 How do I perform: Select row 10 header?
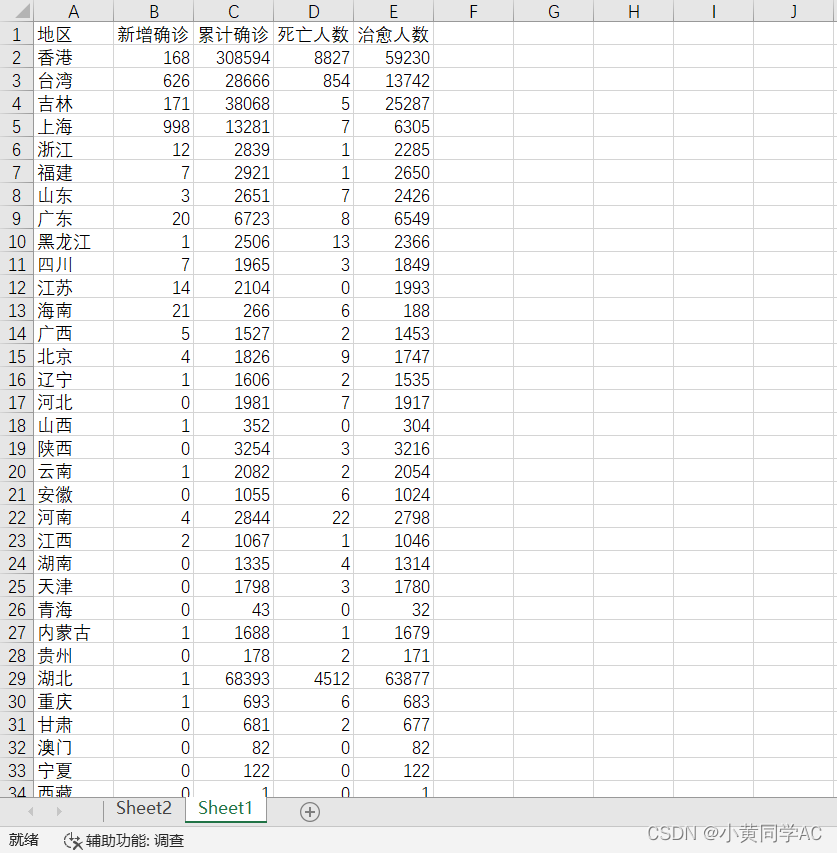tap(16, 242)
